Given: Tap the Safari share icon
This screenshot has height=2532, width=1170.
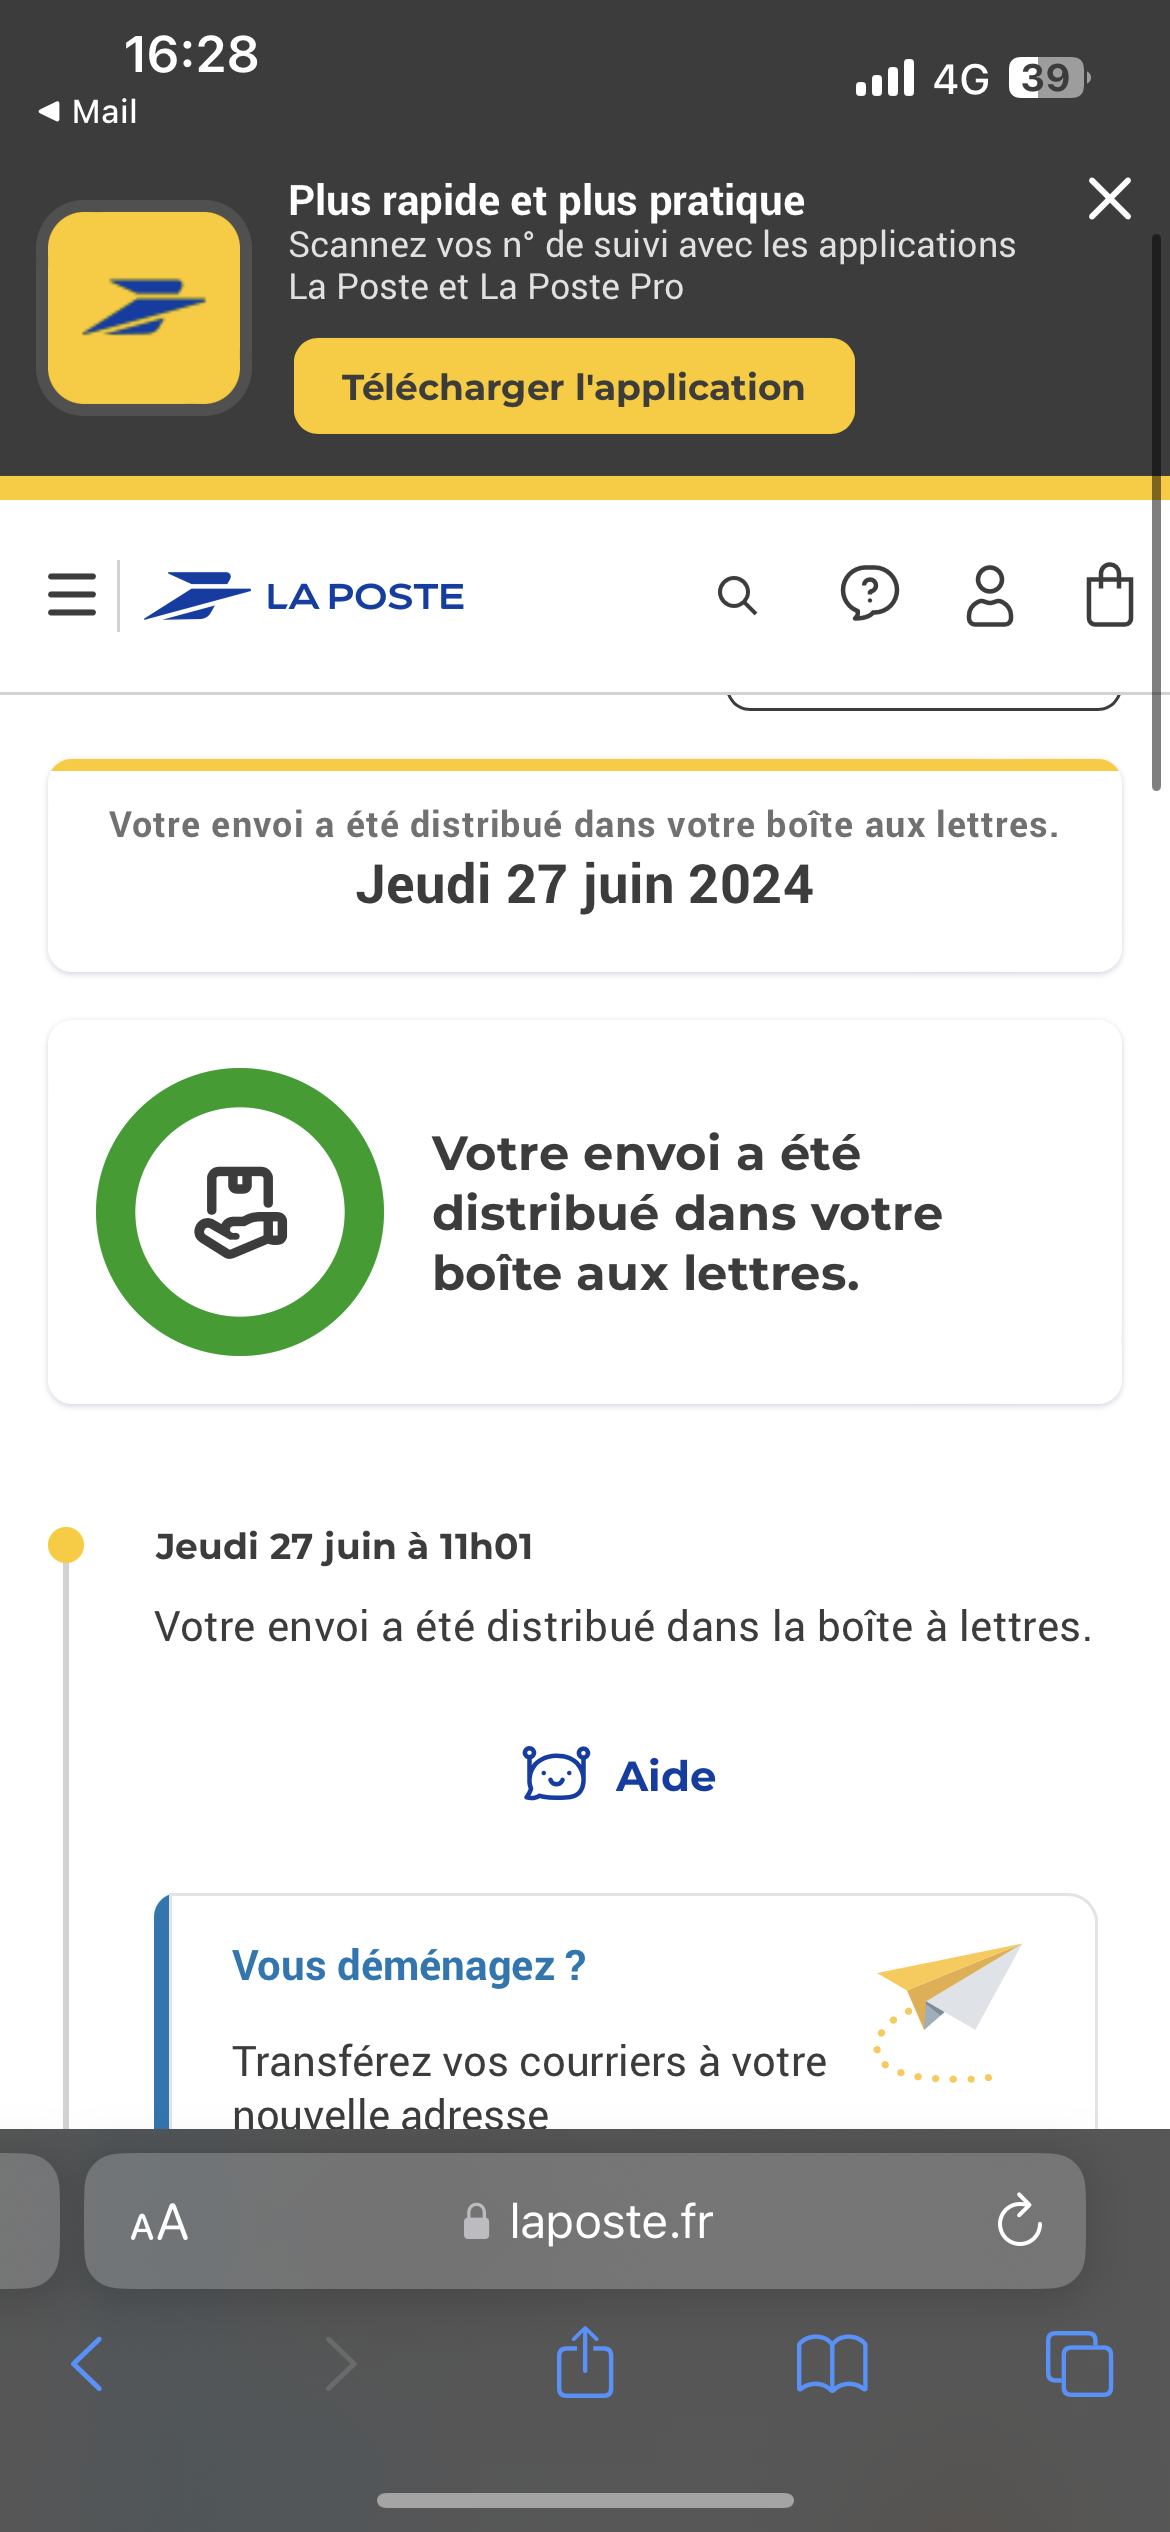Looking at the screenshot, I should (585, 2362).
